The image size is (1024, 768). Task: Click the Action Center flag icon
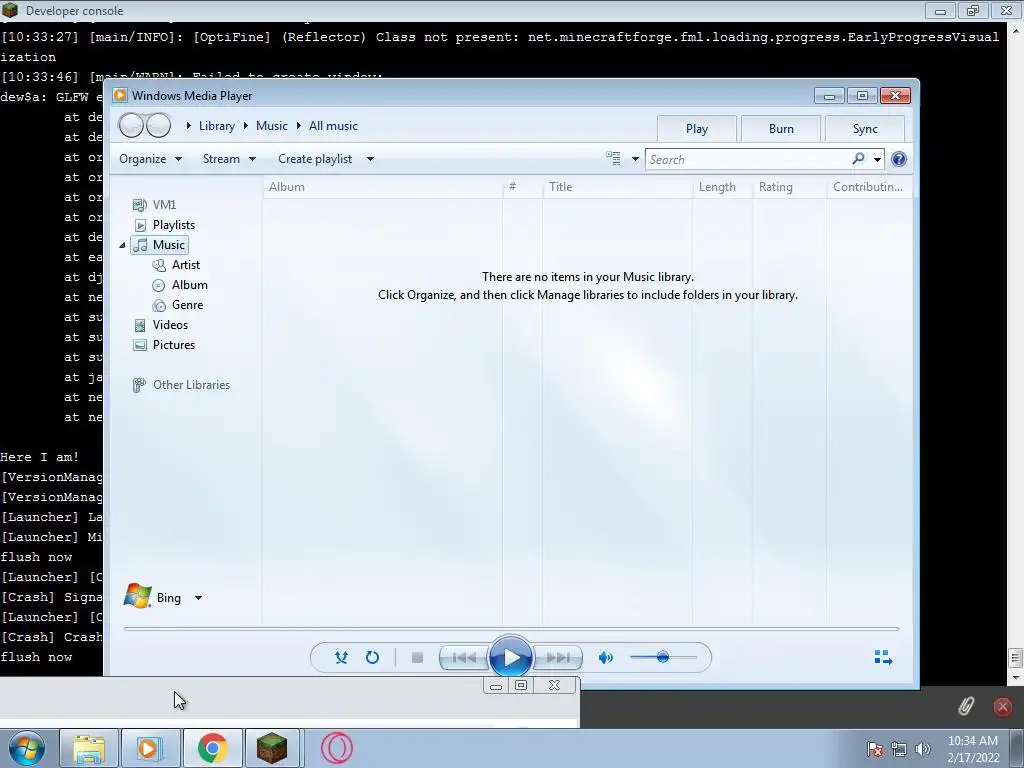875,749
